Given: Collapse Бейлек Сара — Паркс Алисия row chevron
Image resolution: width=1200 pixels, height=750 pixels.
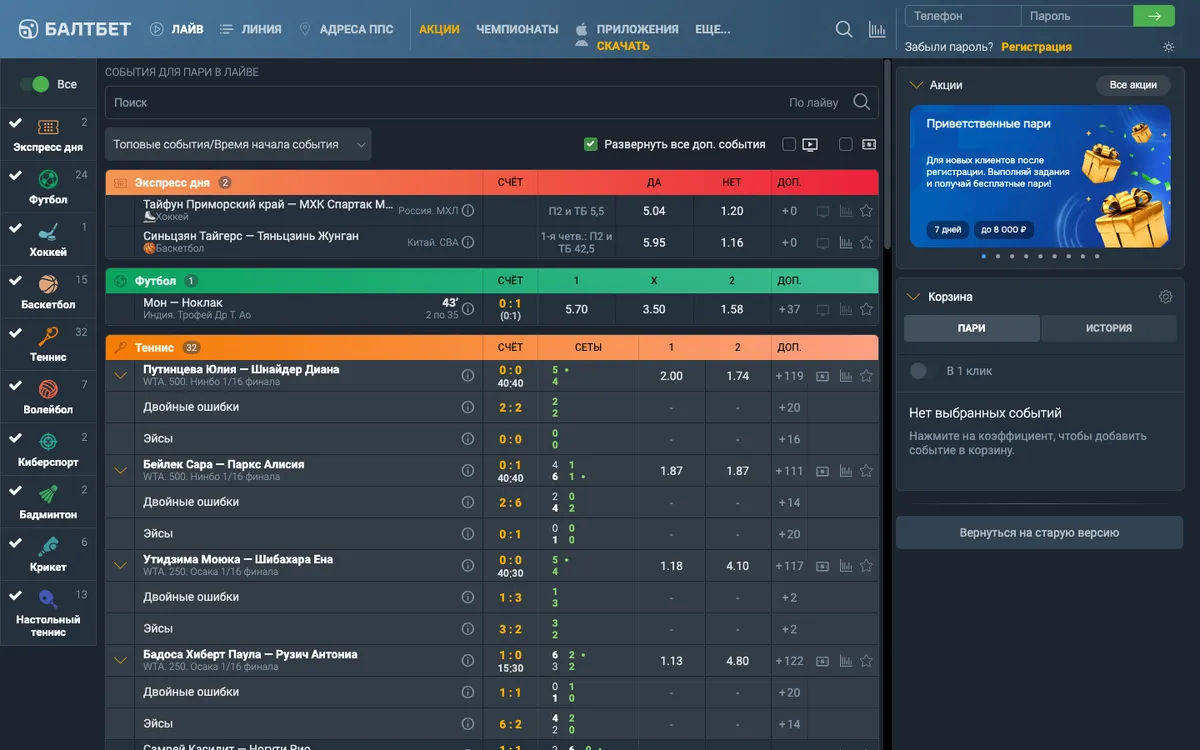Looking at the screenshot, I should (x=121, y=471).
